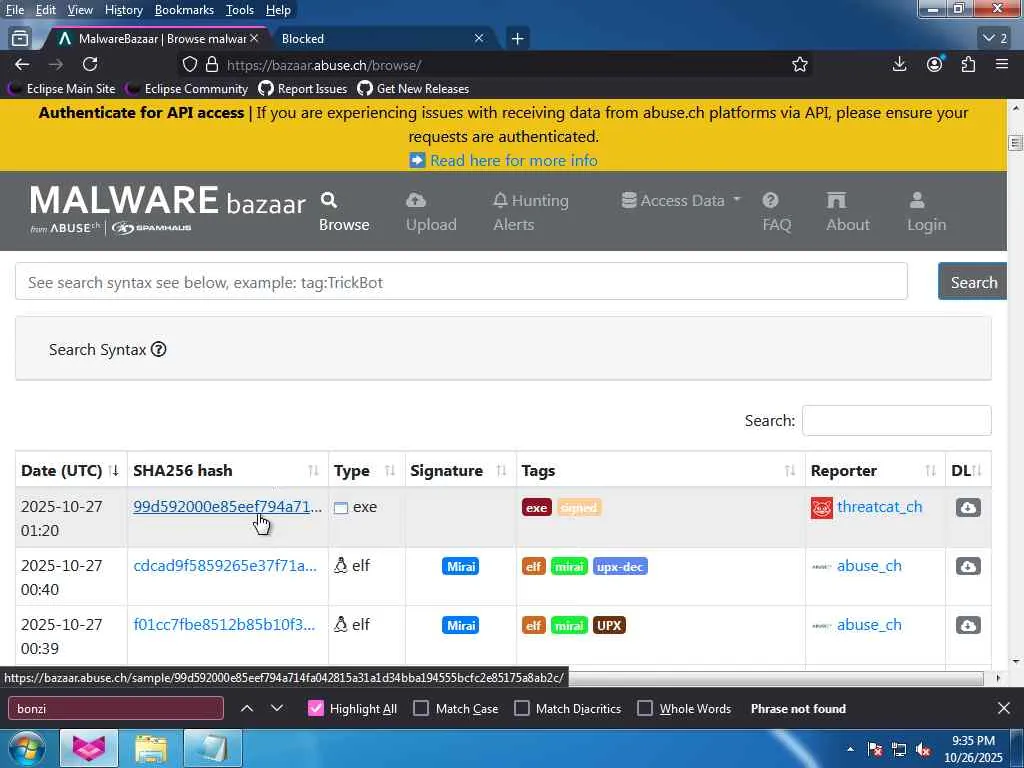Open the Firefox downloads panel
This screenshot has width=1024, height=768.
coord(899,64)
